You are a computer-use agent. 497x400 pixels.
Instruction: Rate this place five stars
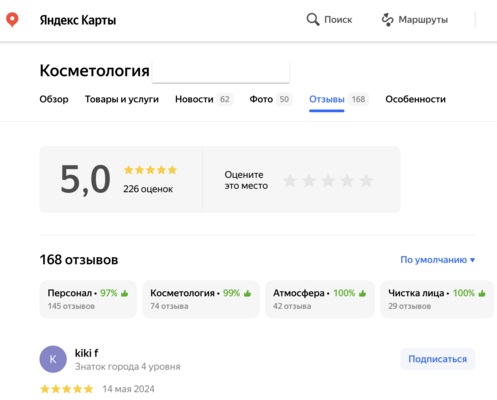pos(366,181)
